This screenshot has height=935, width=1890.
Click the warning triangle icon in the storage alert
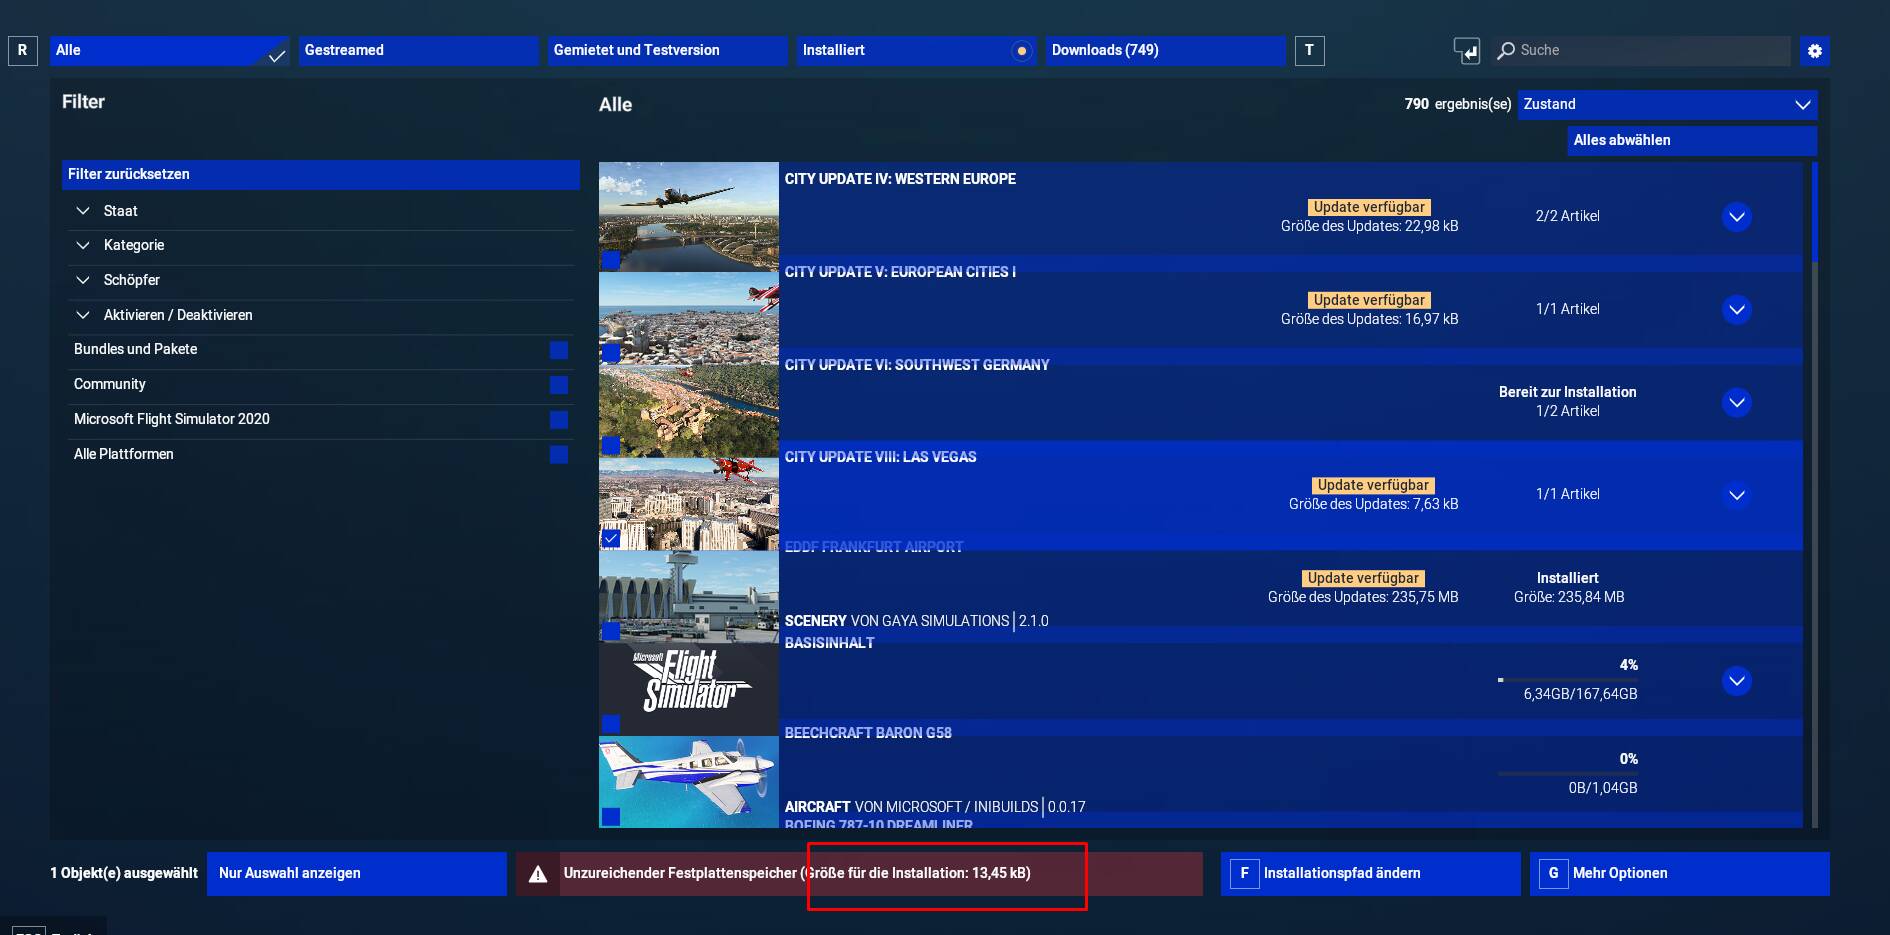(x=538, y=874)
